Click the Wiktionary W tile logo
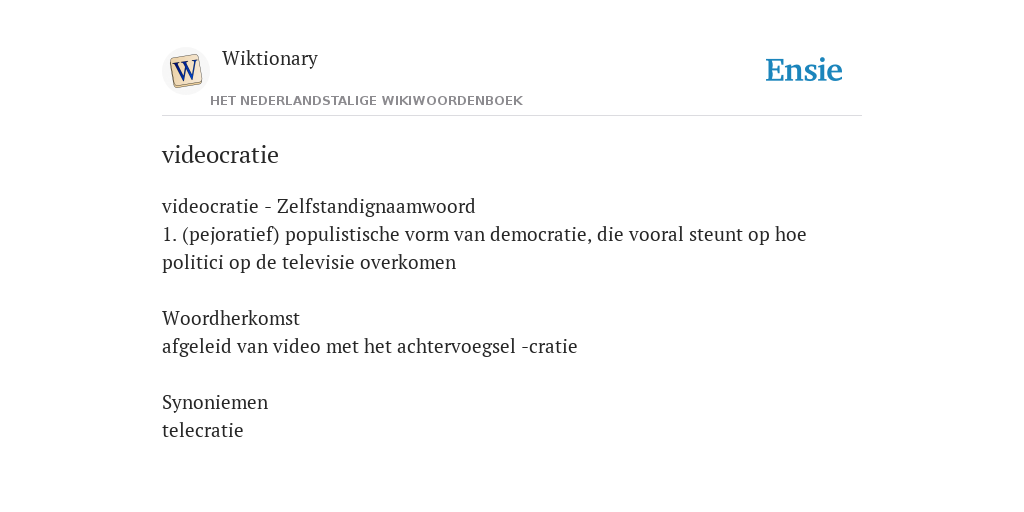 pos(185,71)
